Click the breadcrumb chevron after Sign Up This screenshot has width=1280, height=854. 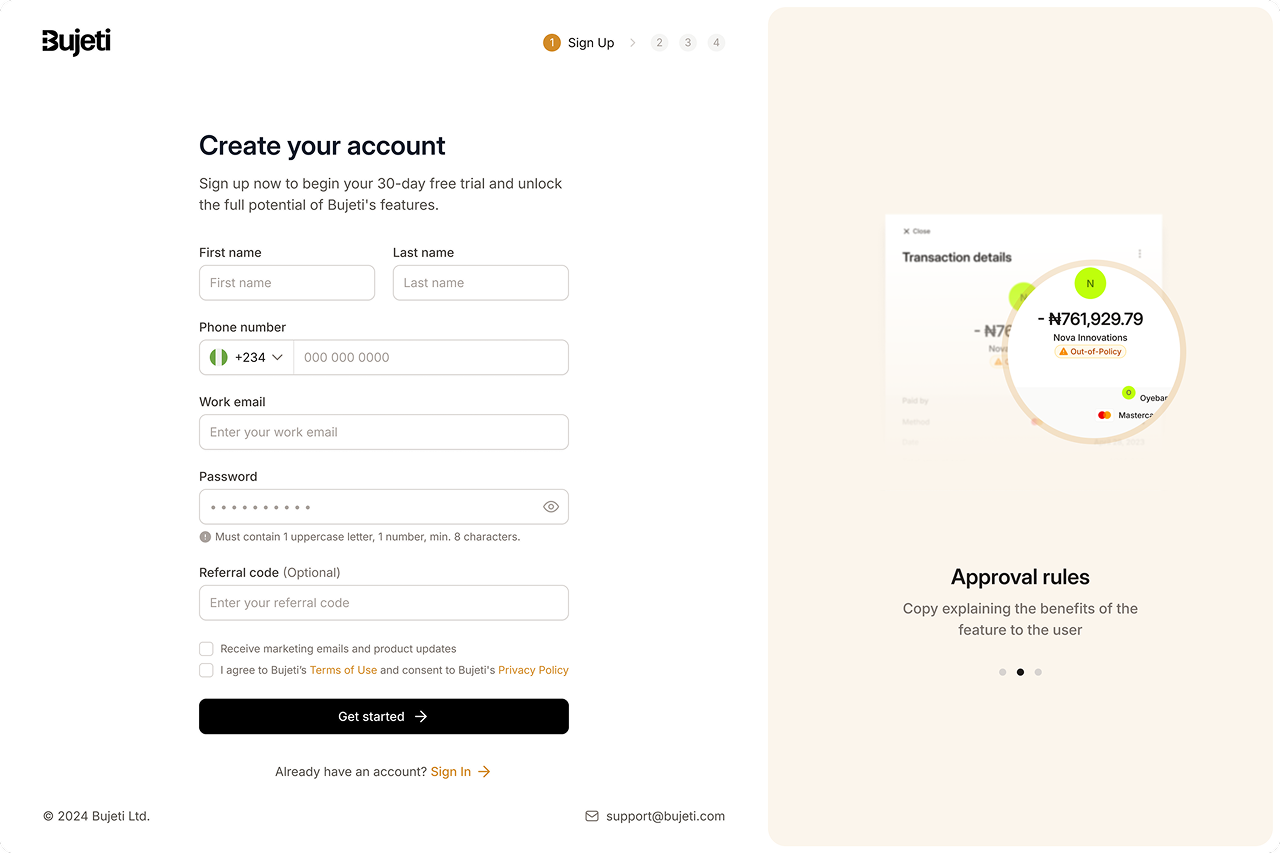pyautogui.click(x=633, y=43)
